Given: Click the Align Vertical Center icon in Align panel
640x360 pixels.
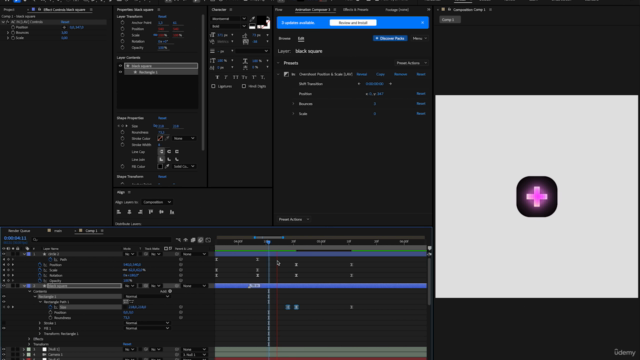Looking at the screenshot, I should pyautogui.click(x=161, y=212).
